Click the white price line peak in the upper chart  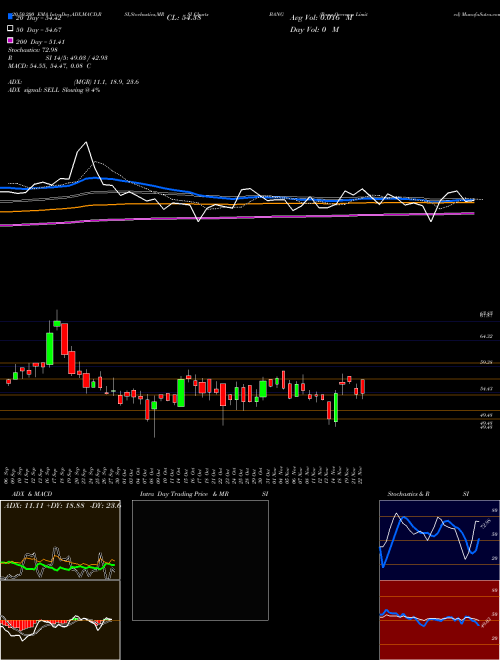[x=86, y=143]
